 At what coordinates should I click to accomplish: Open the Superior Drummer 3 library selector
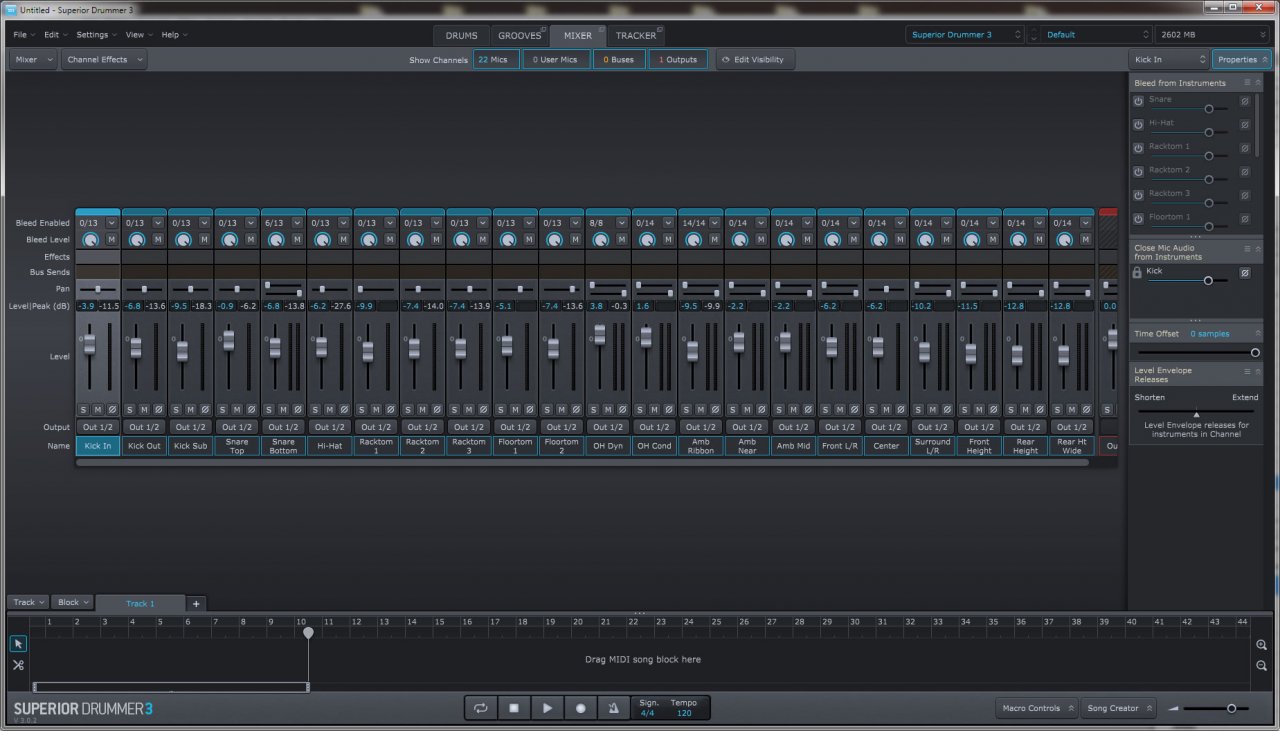(x=965, y=34)
